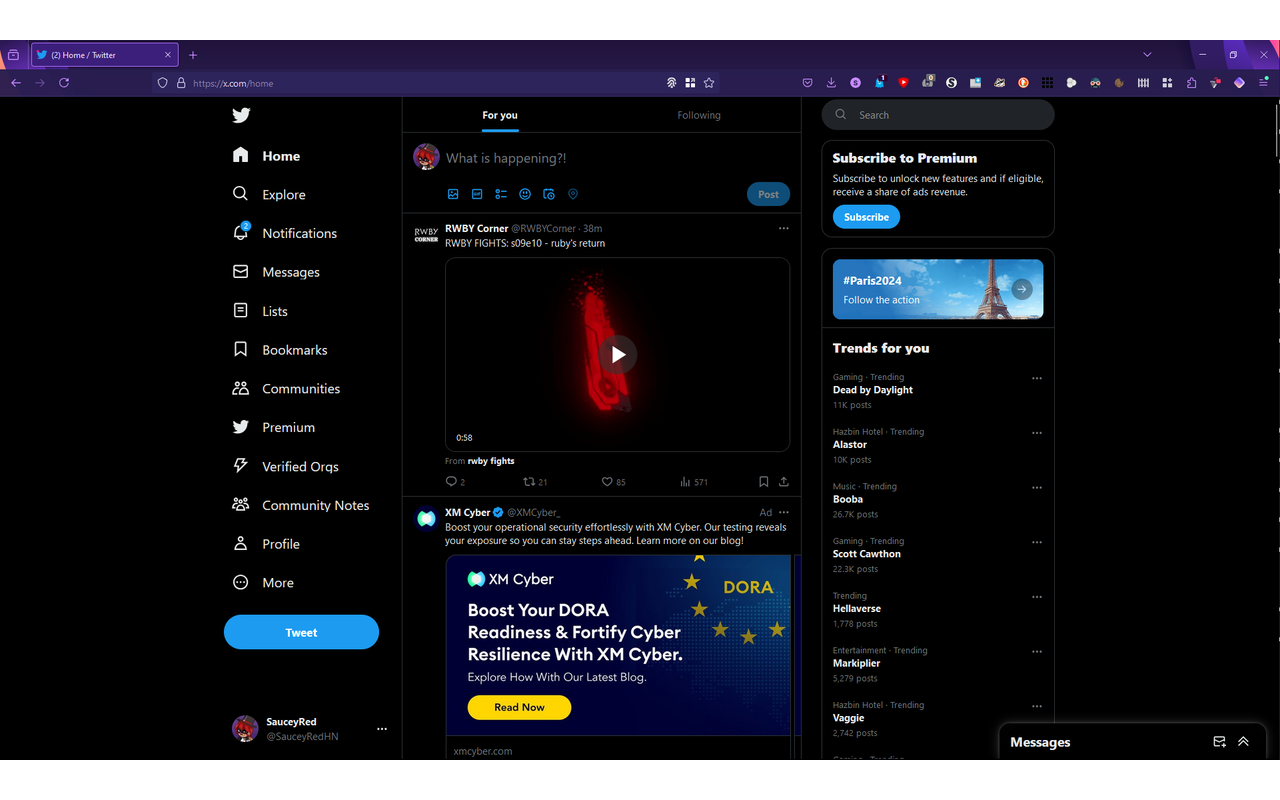Click the Subscribe to Premium button
The height and width of the screenshot is (800, 1280).
click(x=866, y=217)
